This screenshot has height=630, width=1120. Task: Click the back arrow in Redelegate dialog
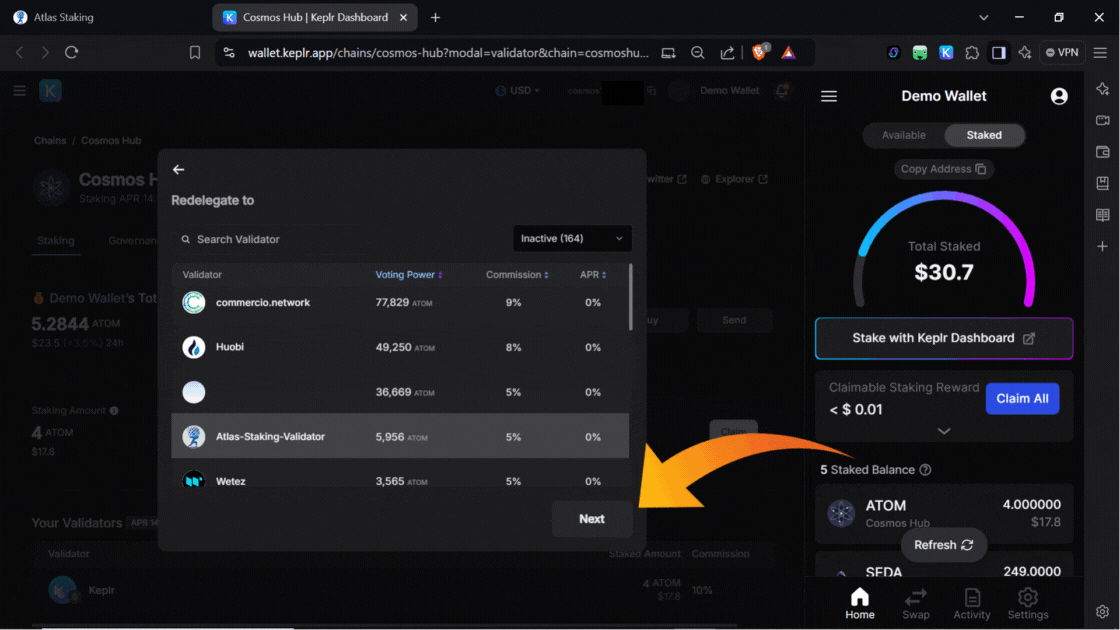click(179, 170)
